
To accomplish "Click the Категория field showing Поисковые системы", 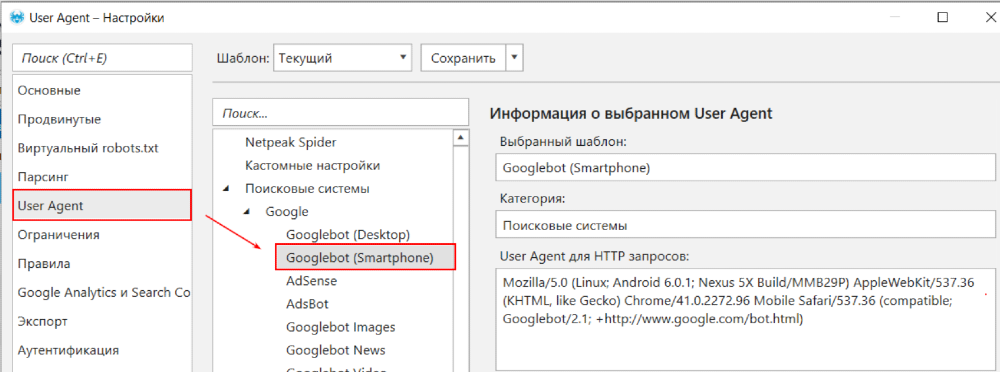I will coord(745,226).
